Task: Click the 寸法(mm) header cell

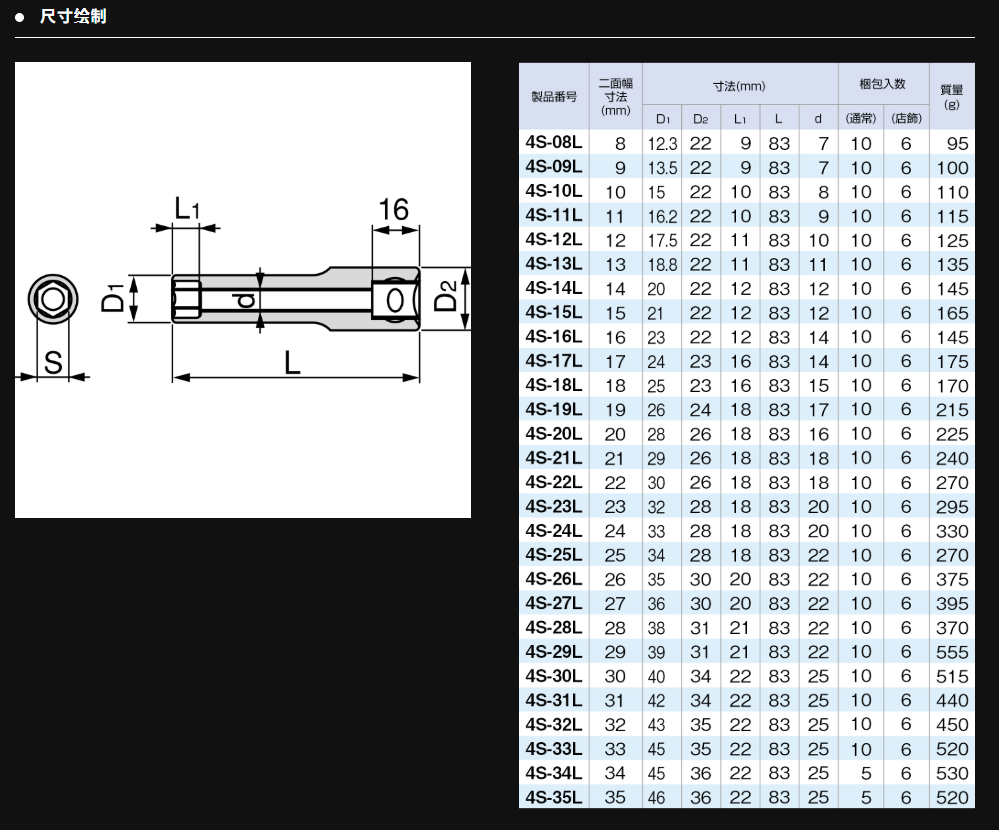Action: tap(739, 86)
